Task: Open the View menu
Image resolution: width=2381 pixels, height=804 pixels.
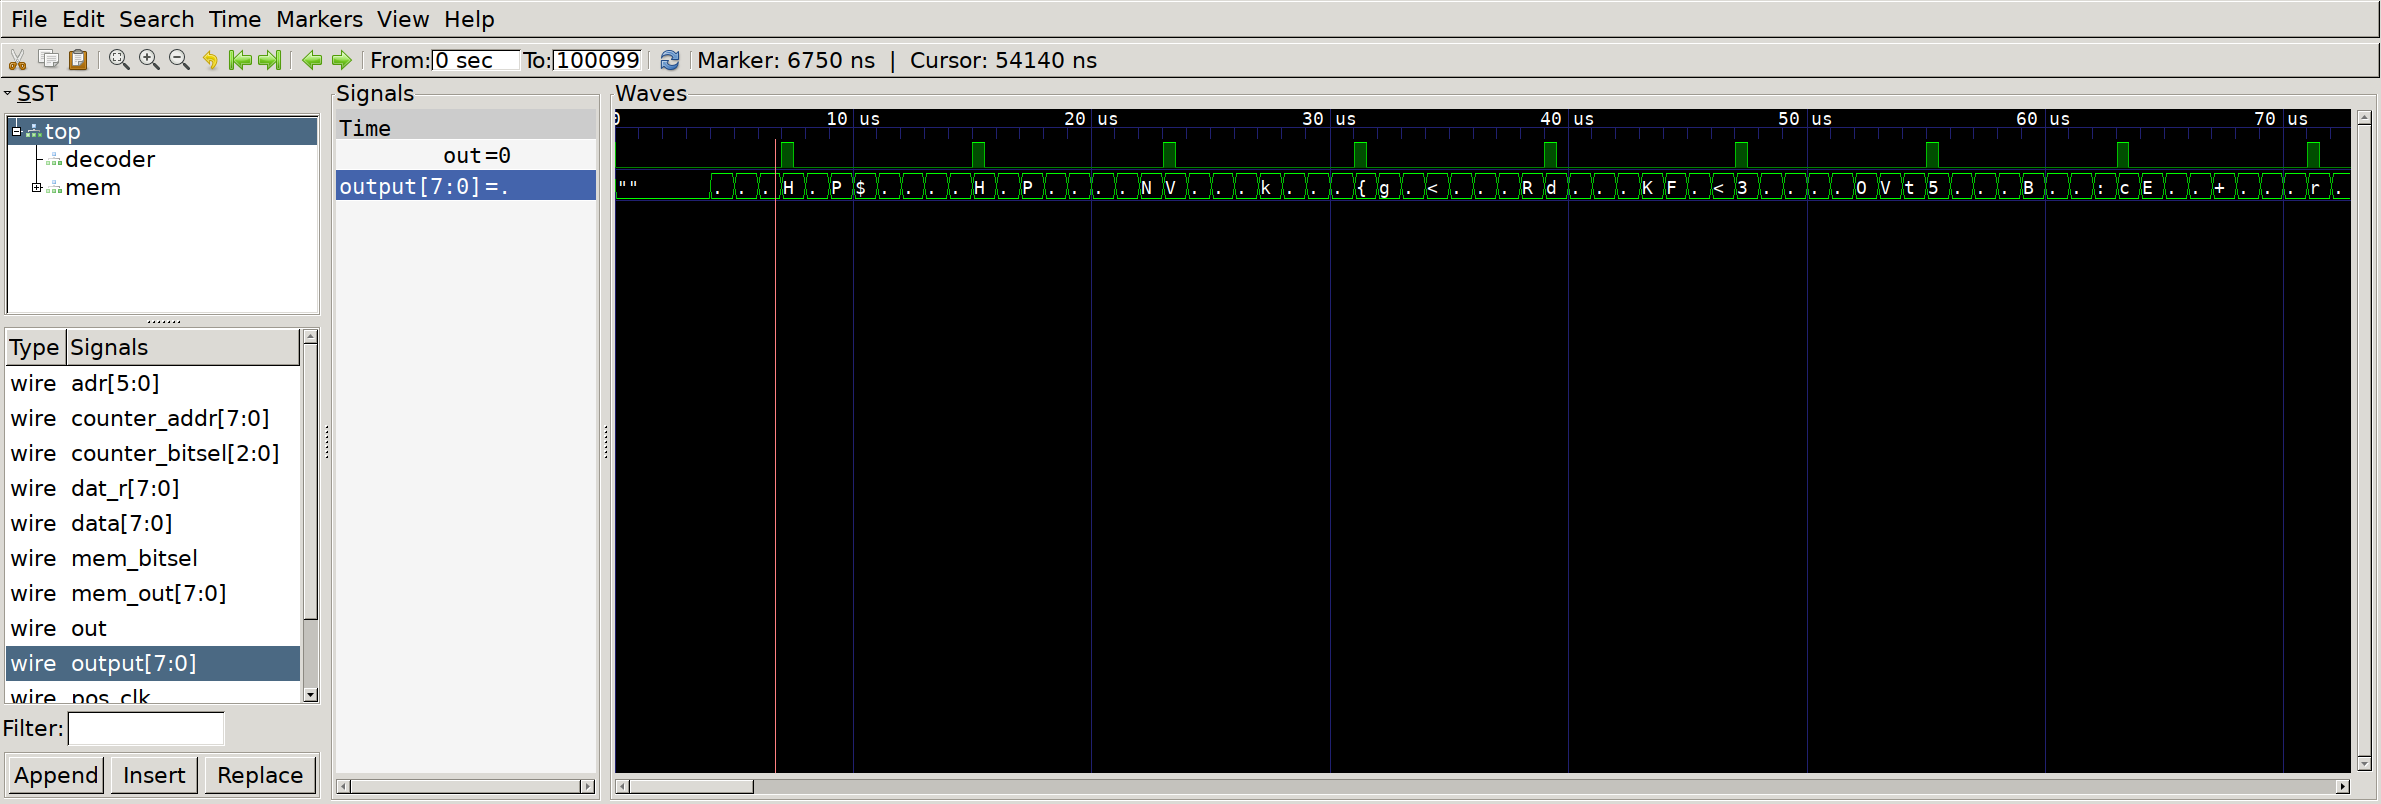Action: click(x=403, y=19)
